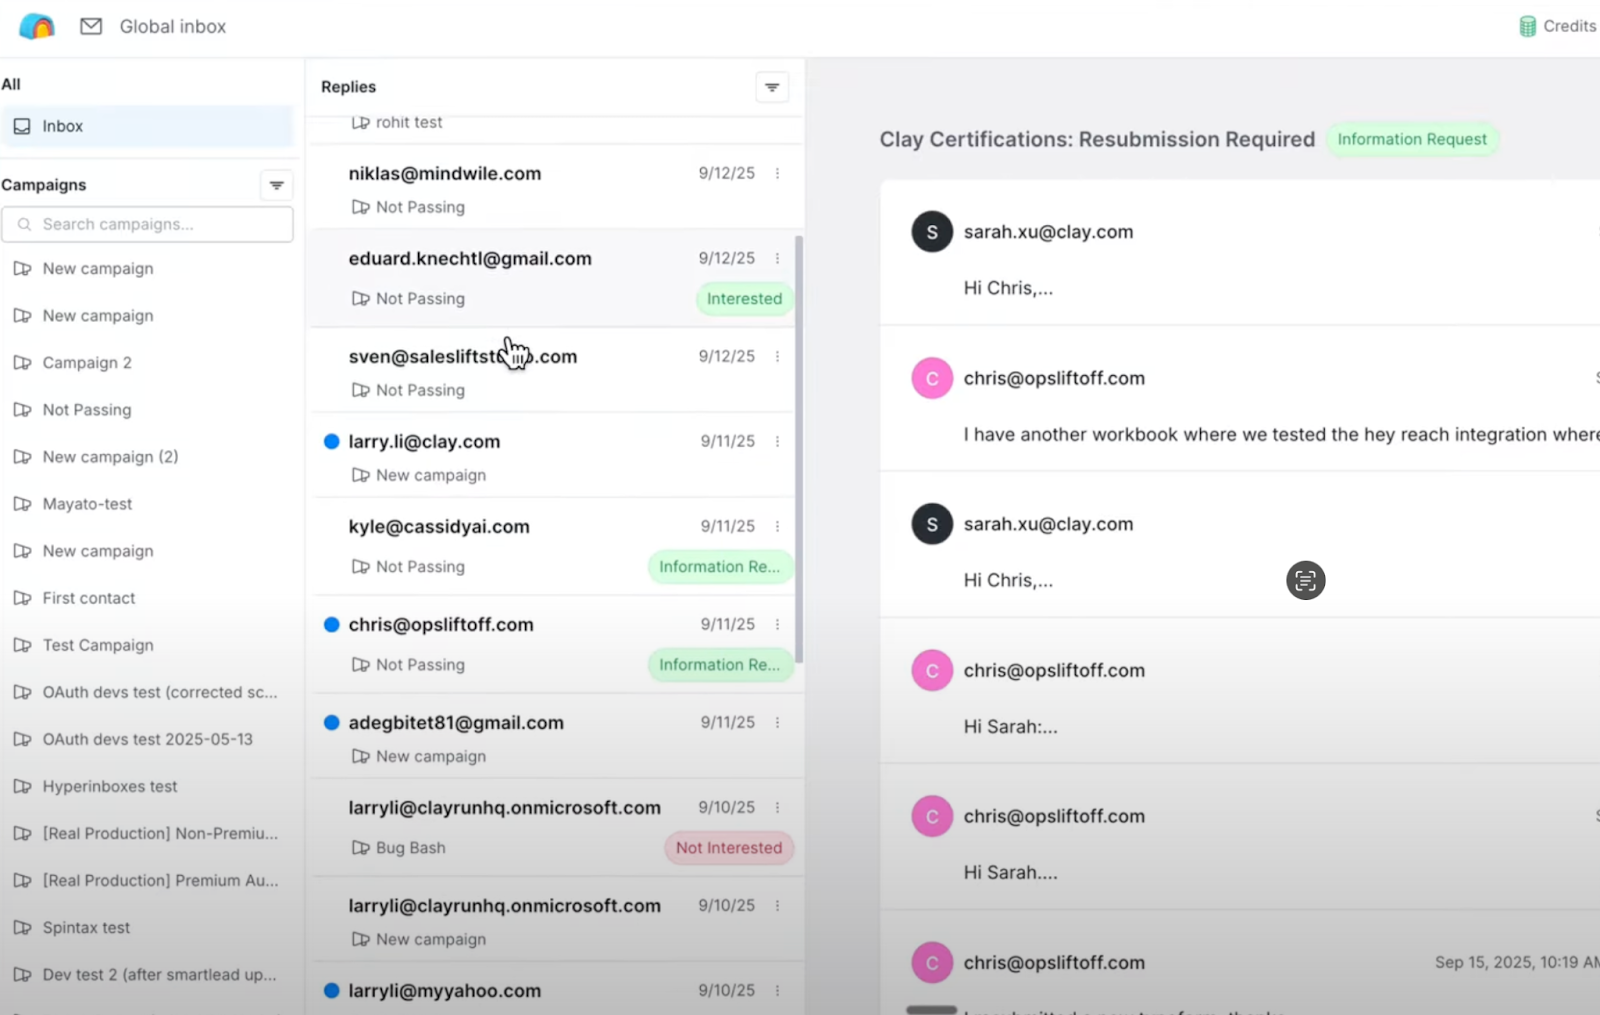Image resolution: width=1600 pixels, height=1015 pixels.
Task: Open 'OAuth devs test (corrected sc...' campaign
Action: pos(148,692)
